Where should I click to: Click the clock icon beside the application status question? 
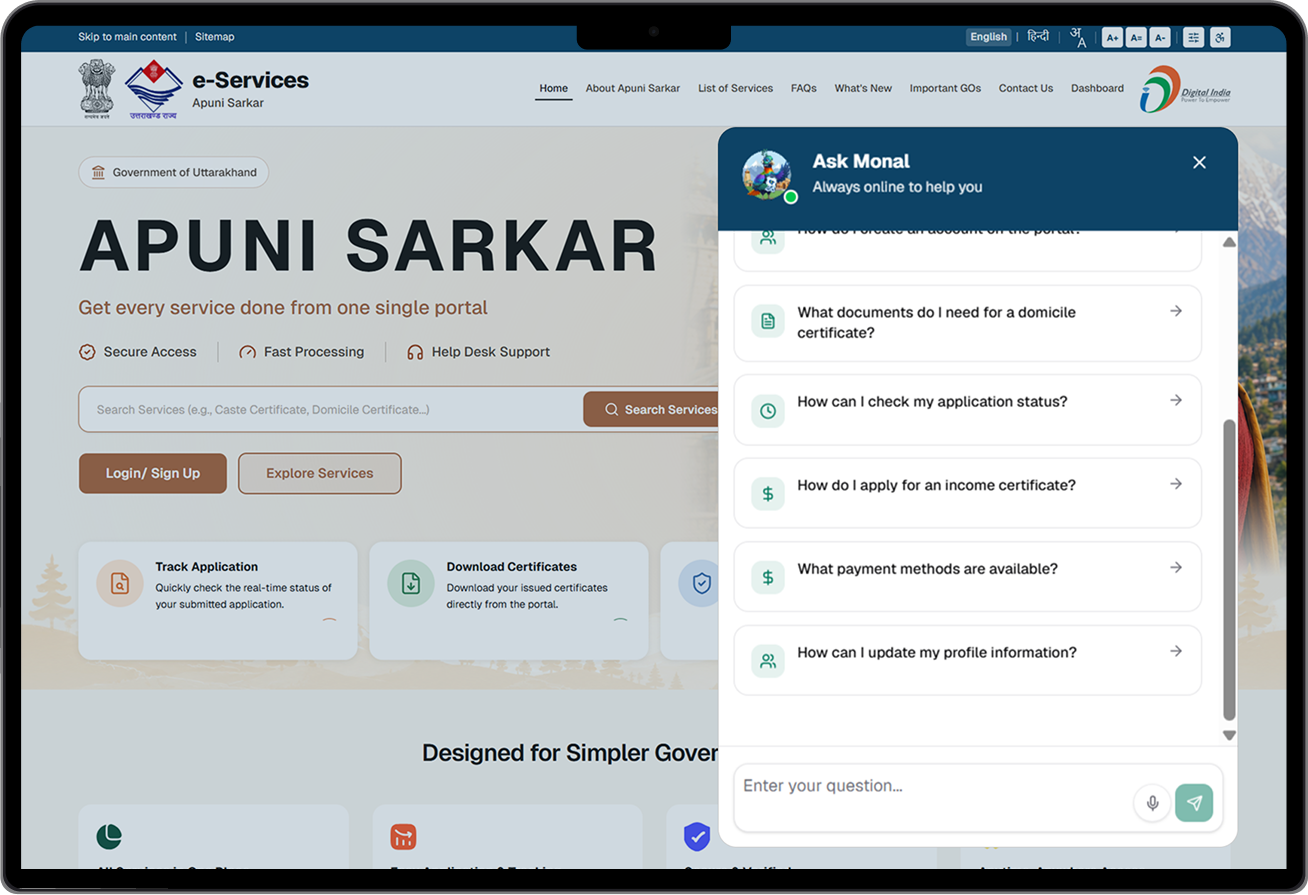(768, 410)
